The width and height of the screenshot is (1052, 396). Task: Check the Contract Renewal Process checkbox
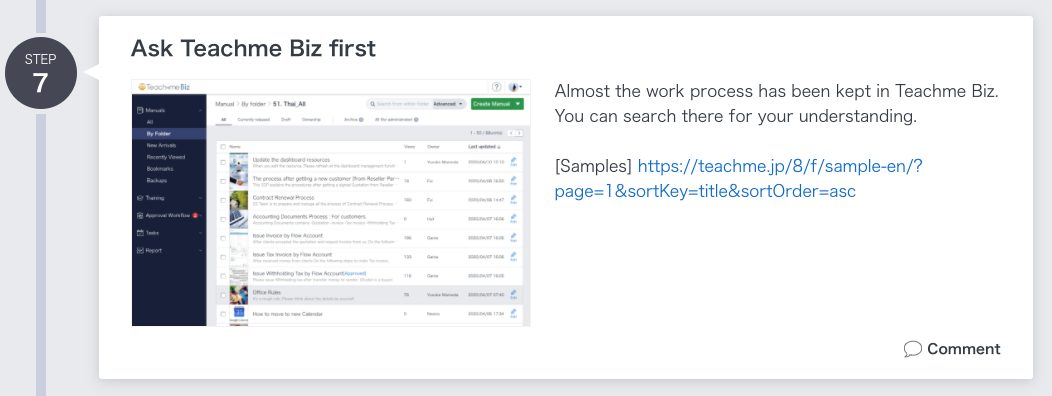point(223,200)
